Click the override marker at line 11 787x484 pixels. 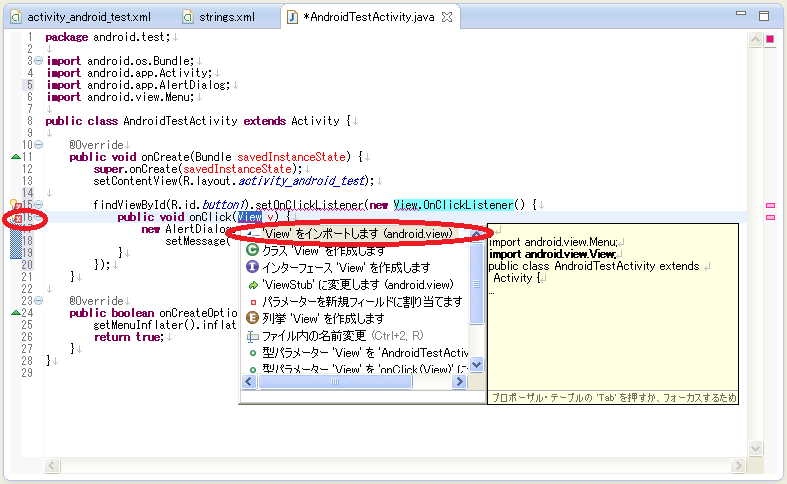click(x=15, y=157)
